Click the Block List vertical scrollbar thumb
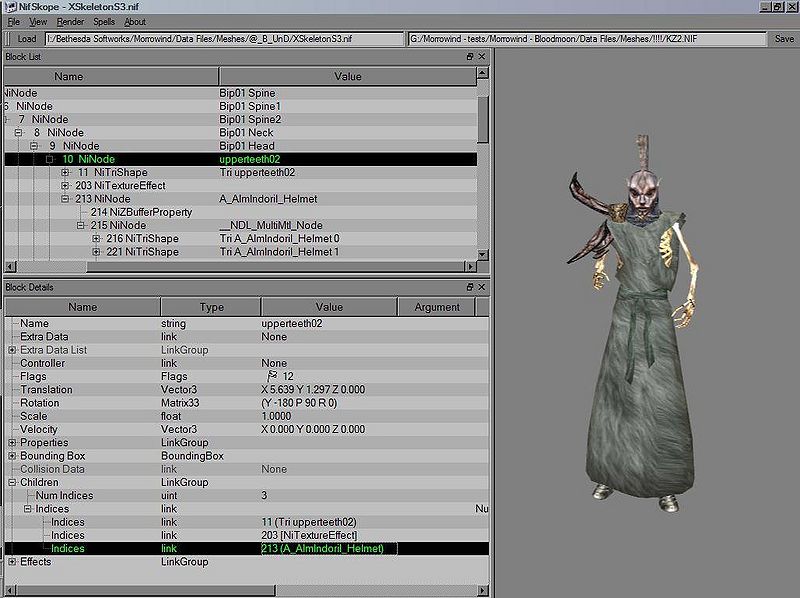 483,118
